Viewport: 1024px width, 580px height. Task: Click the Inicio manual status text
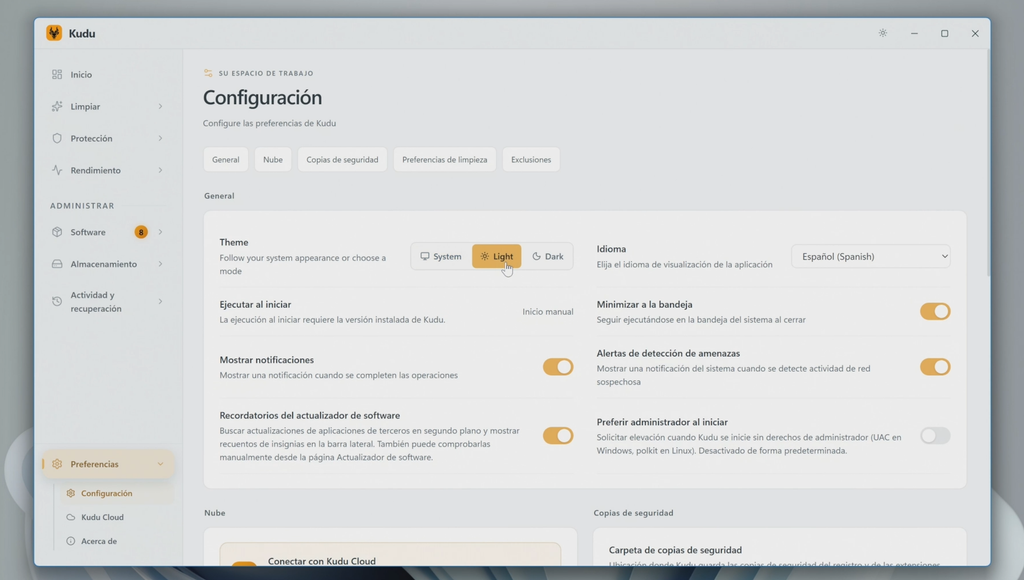(x=547, y=312)
